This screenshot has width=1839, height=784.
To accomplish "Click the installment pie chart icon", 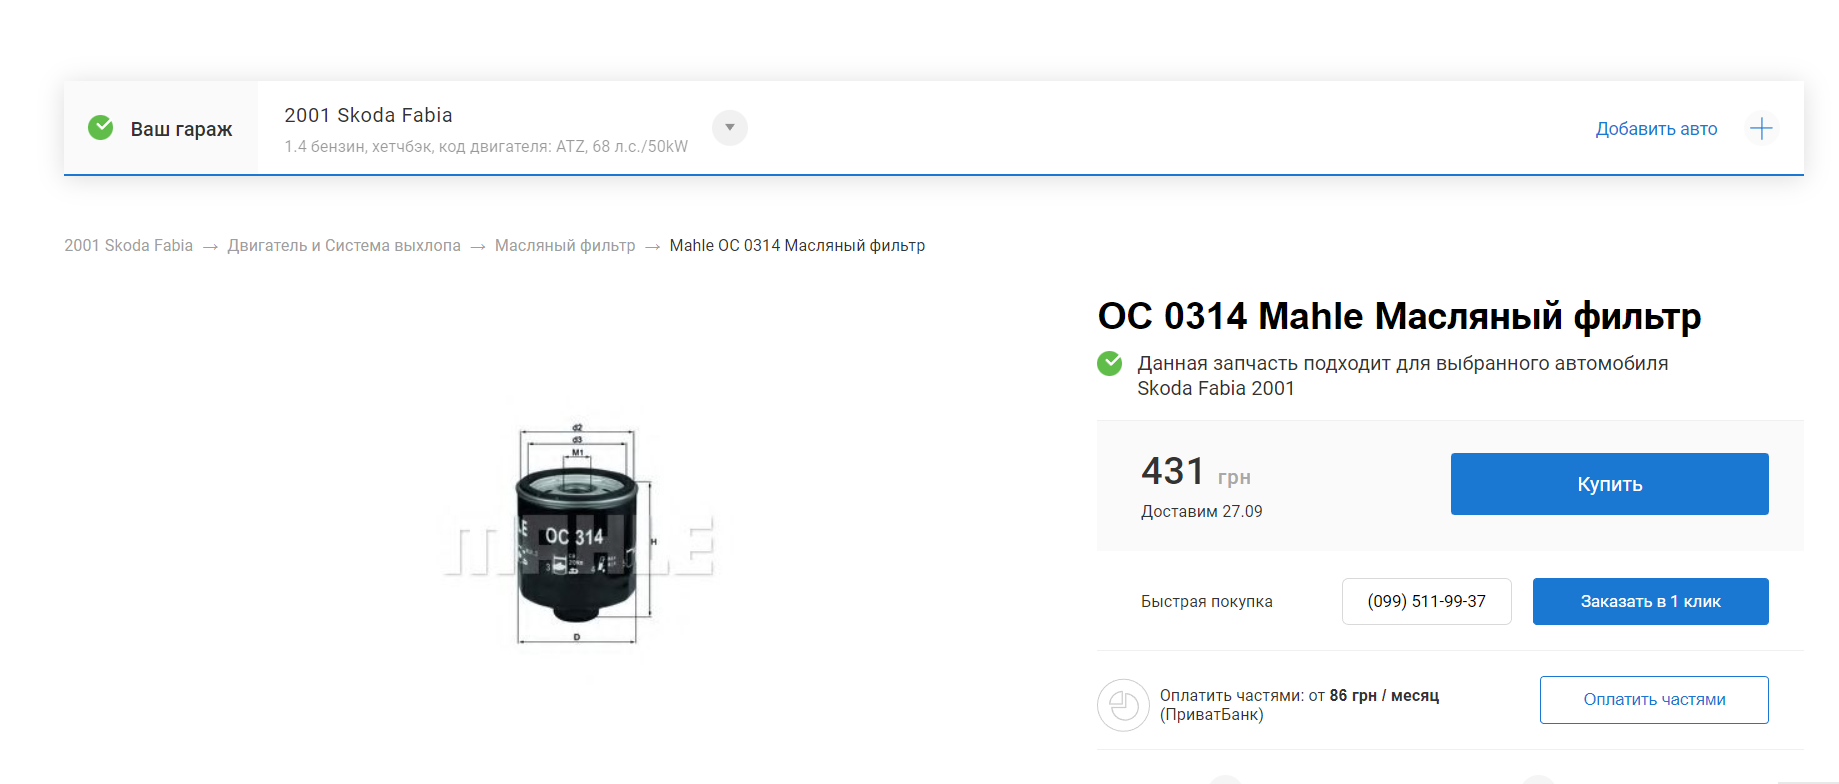I will click(x=1123, y=705).
